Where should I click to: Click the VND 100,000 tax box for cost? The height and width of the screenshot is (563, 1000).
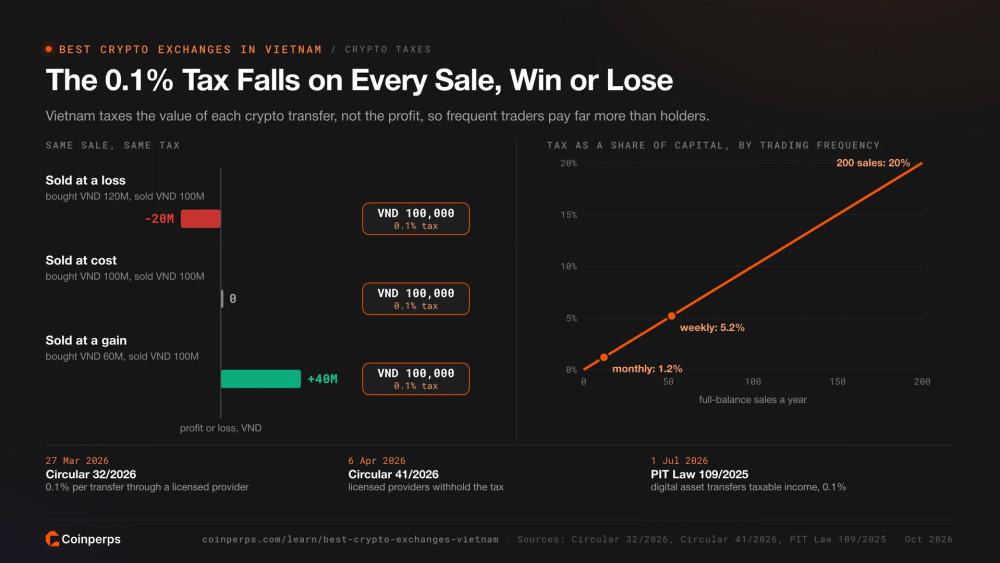point(416,298)
